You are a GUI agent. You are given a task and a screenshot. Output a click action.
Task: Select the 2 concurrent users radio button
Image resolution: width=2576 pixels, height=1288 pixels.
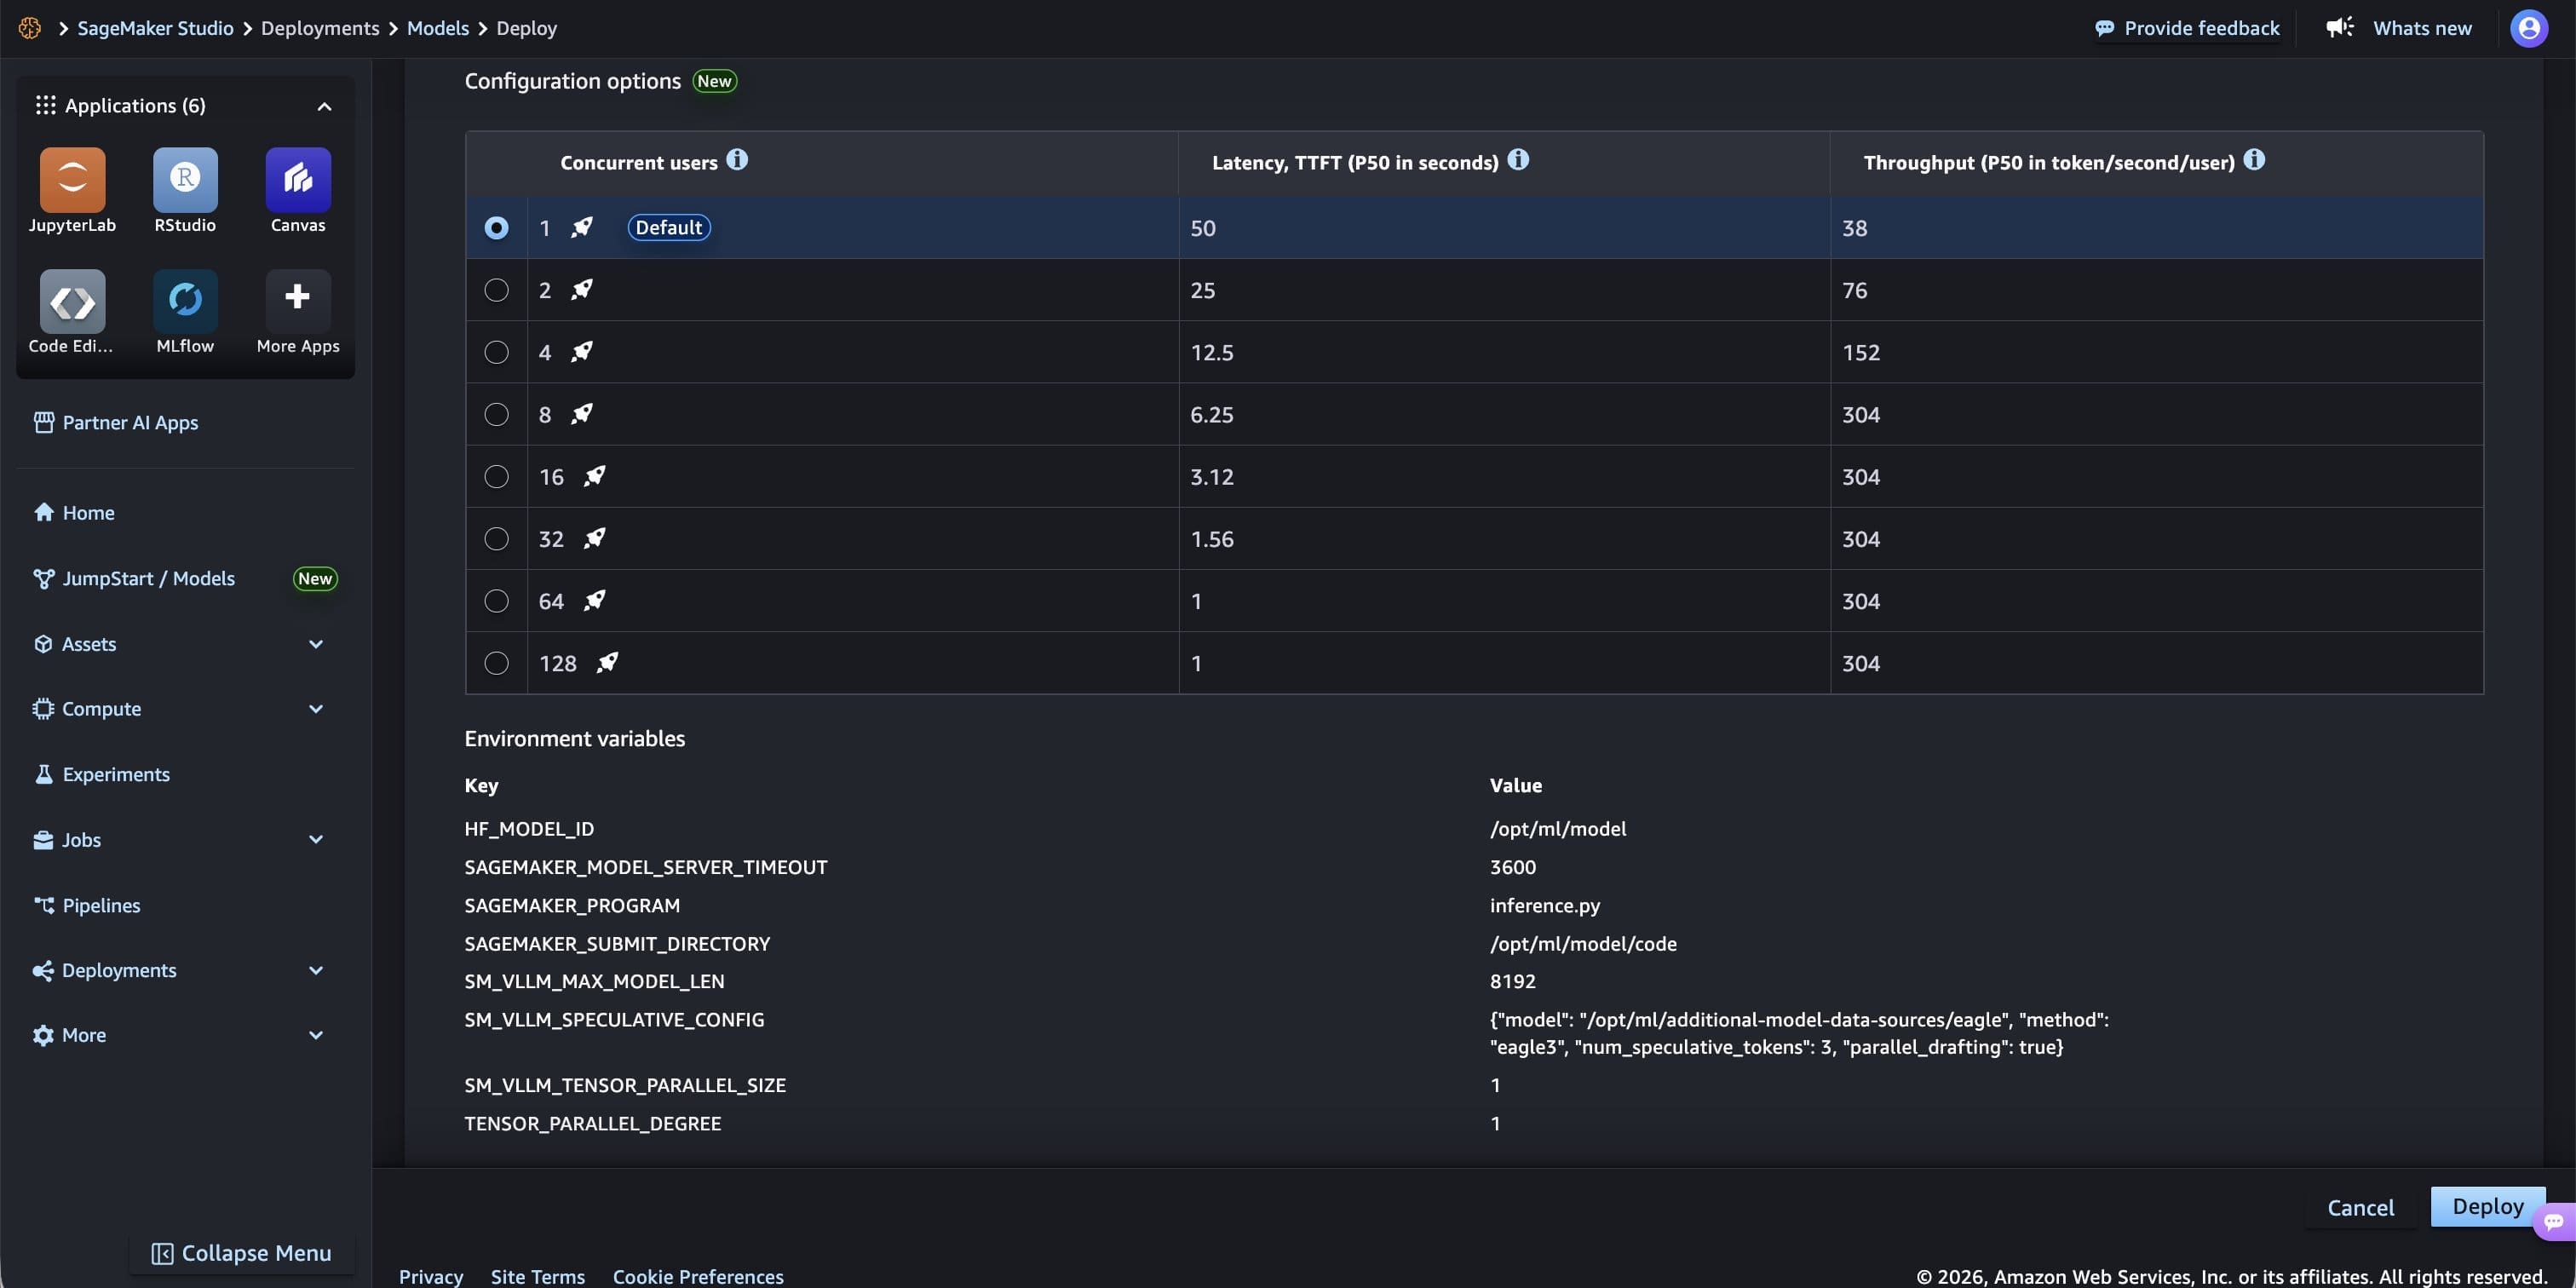point(496,290)
